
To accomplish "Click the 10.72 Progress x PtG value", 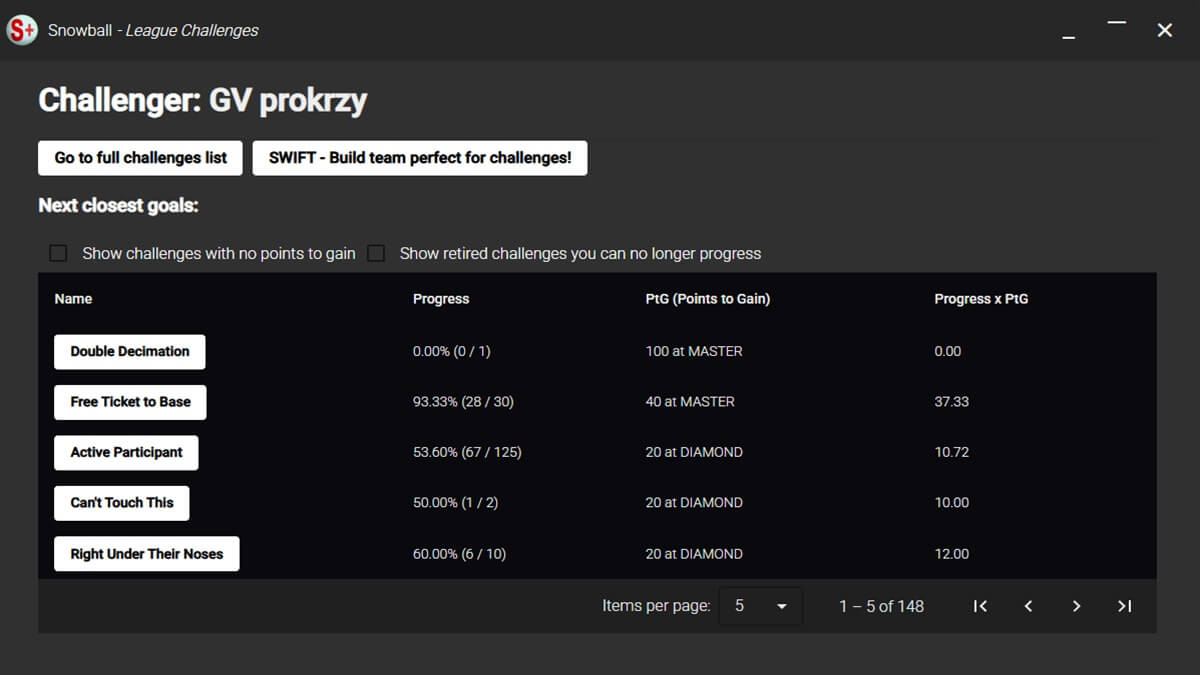I will pyautogui.click(x=952, y=453).
